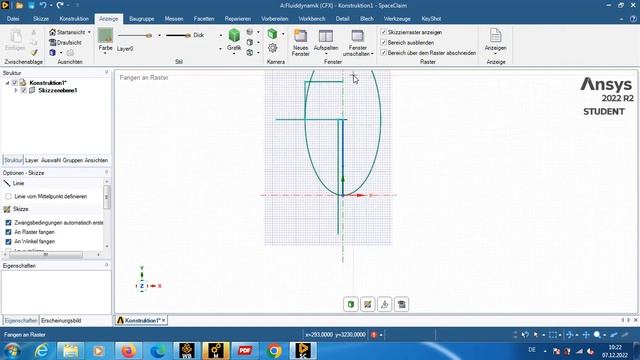This screenshot has height=360, width=640.
Task: Switch to the Reparieren ribbon tab
Action: pyautogui.click(x=238, y=19)
